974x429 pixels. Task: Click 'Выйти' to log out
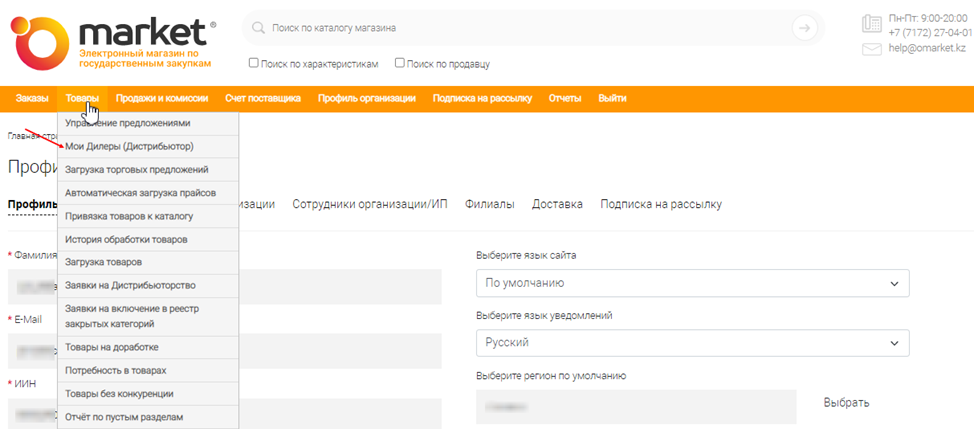tap(612, 98)
